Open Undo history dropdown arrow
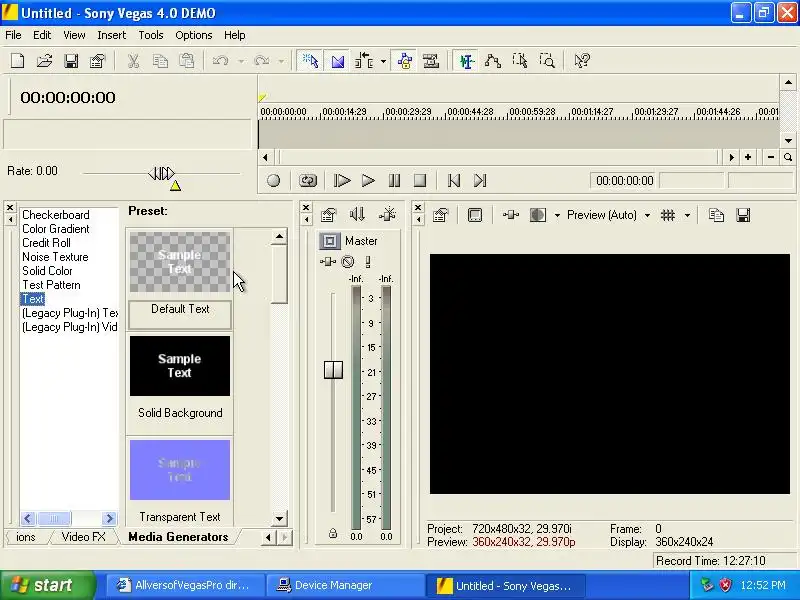The height and width of the screenshot is (600, 800). click(x=241, y=62)
